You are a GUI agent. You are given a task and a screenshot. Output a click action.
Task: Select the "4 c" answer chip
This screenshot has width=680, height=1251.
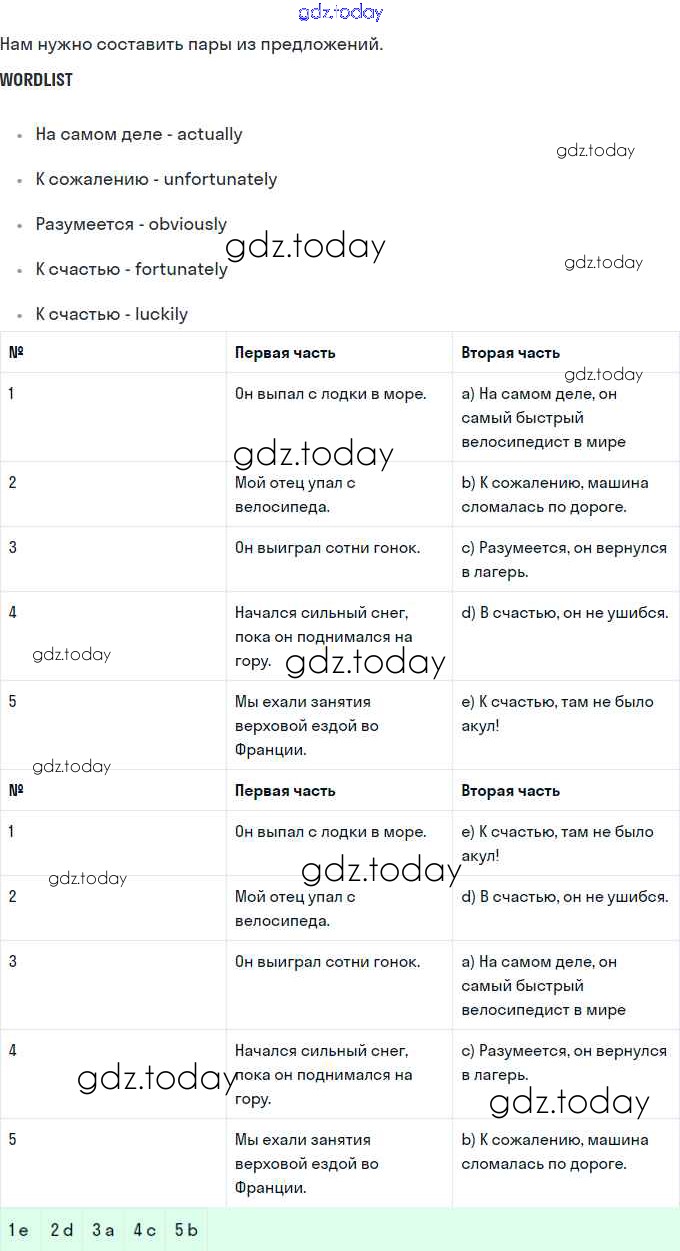[x=145, y=1230]
